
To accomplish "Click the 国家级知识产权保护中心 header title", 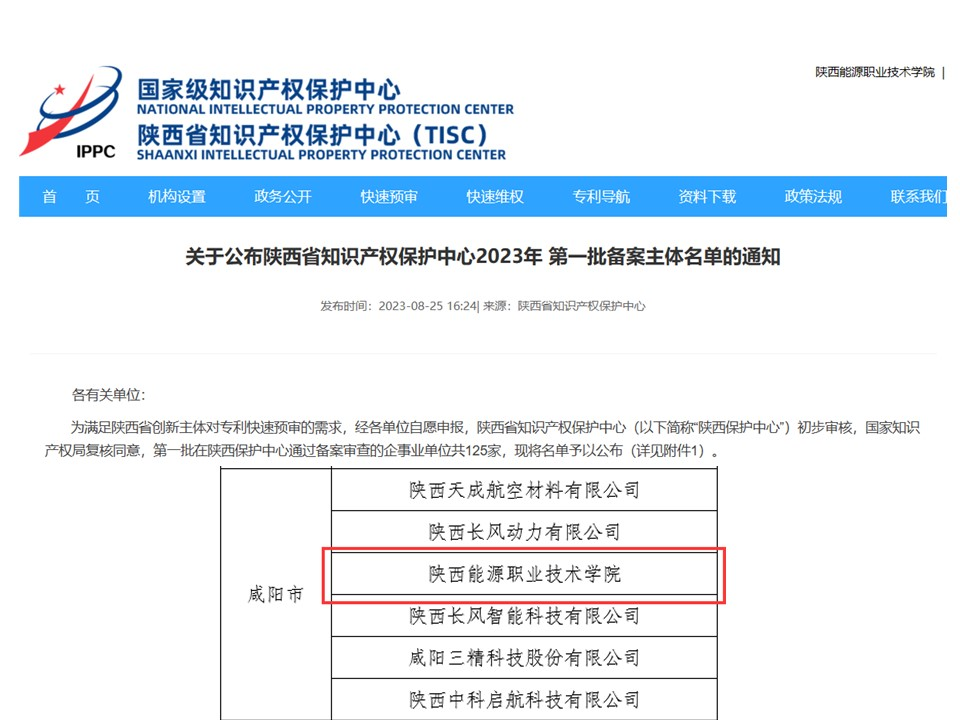I will 268,89.
